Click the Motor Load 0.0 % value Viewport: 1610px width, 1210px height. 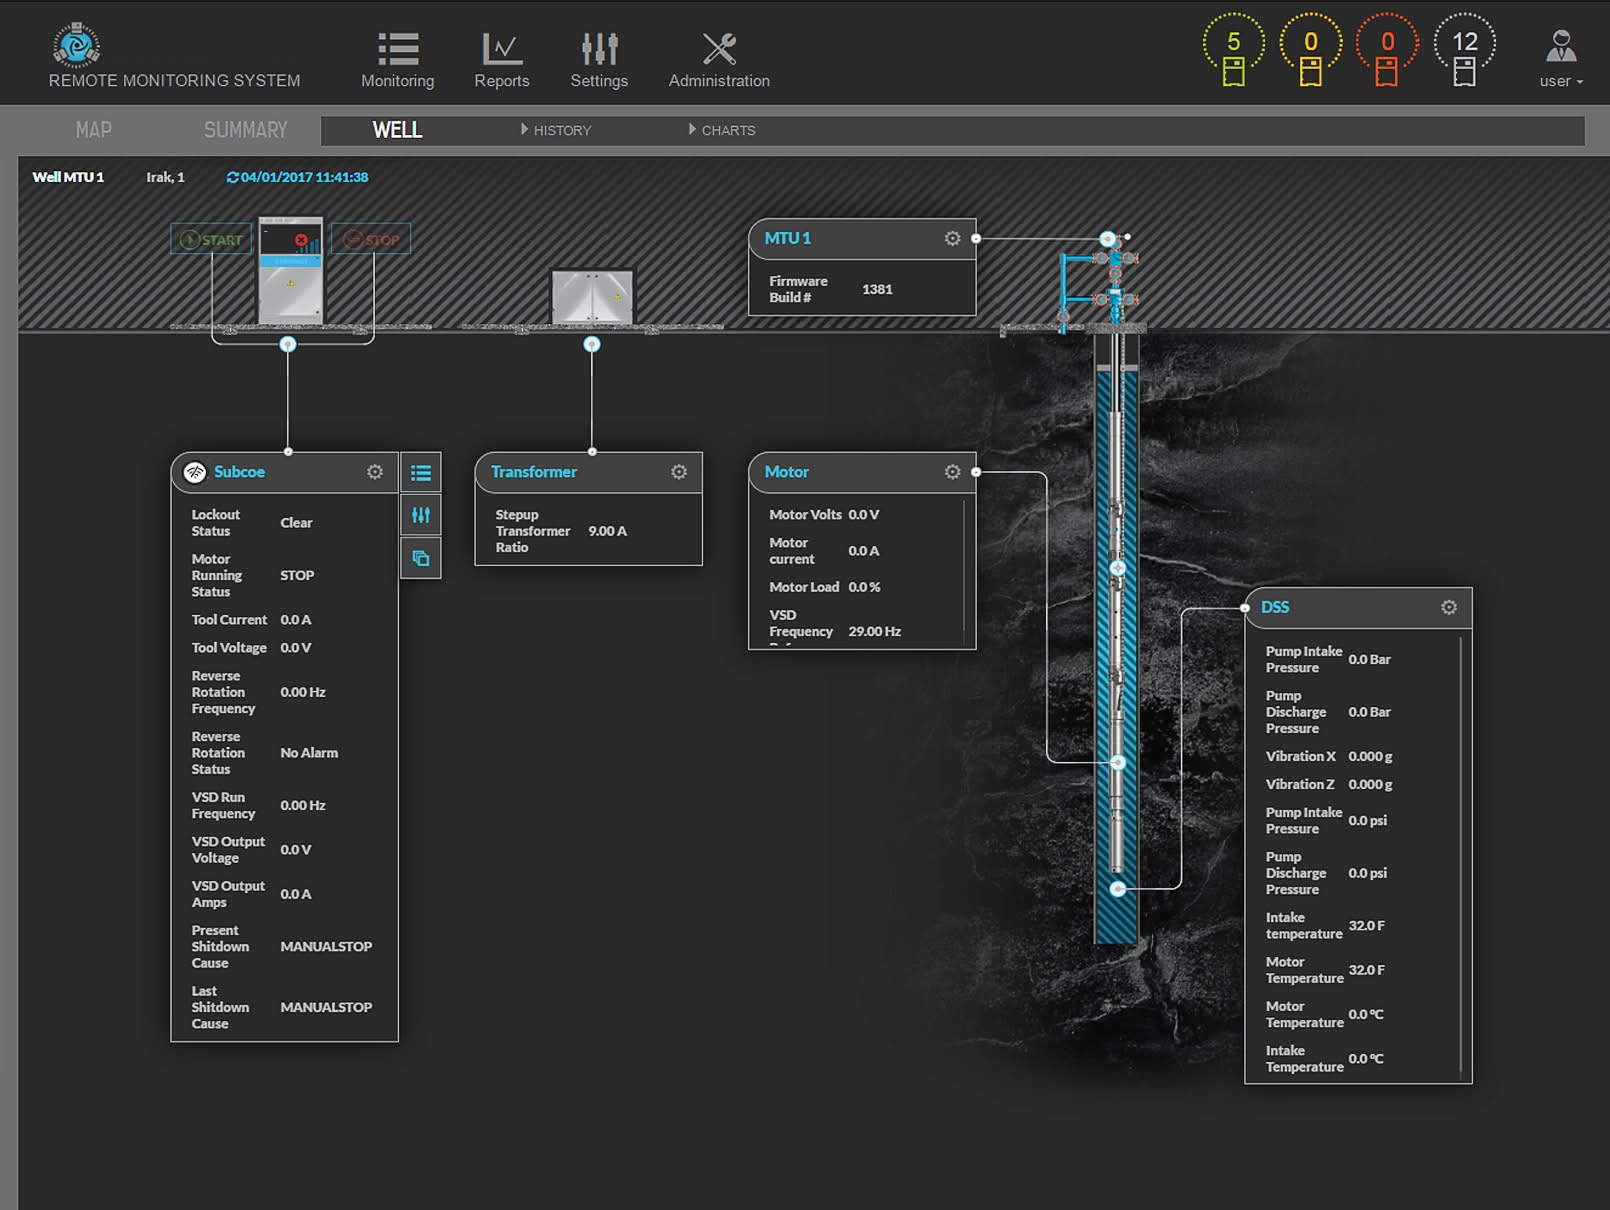tap(864, 587)
